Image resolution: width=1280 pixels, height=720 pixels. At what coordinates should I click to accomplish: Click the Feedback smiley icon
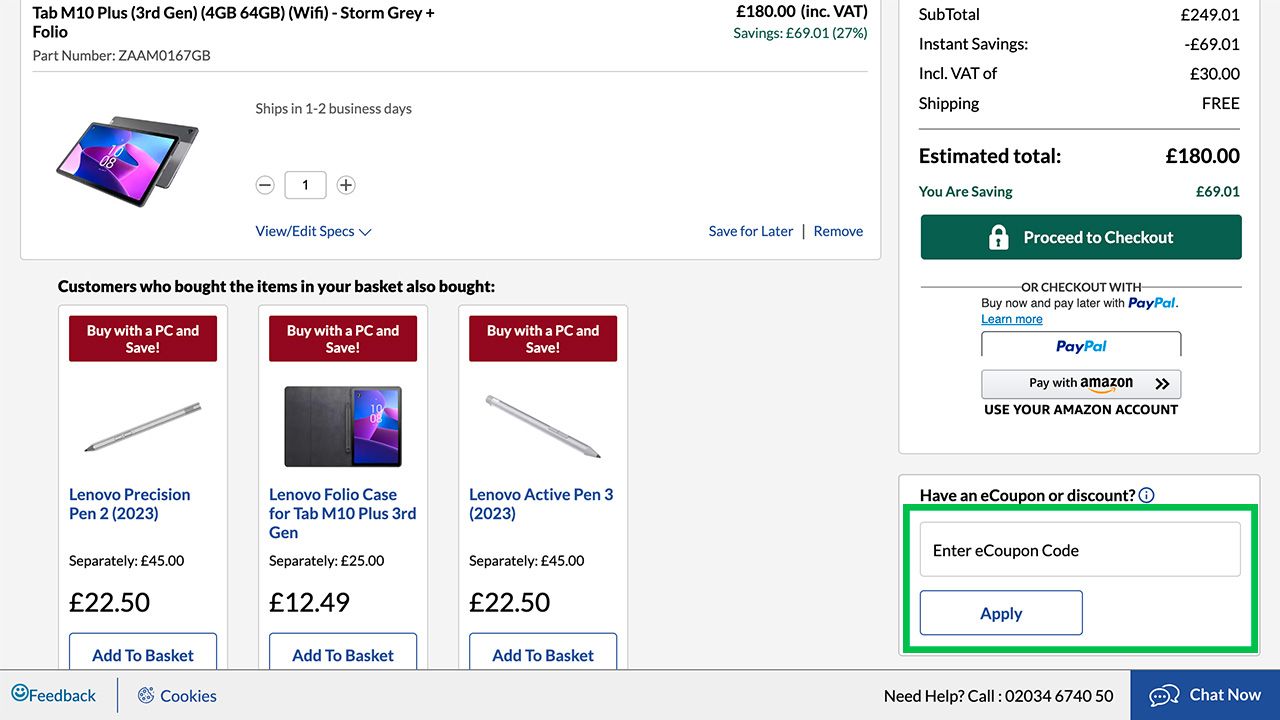point(20,693)
